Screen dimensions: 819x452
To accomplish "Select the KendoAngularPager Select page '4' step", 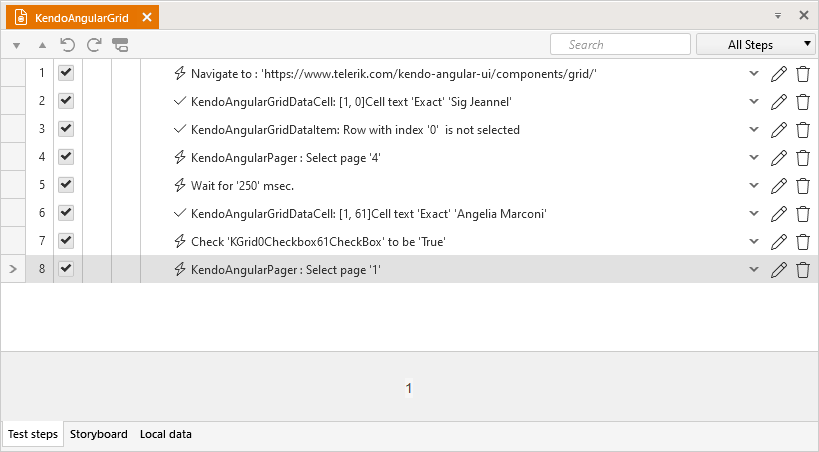I will pyautogui.click(x=286, y=158).
